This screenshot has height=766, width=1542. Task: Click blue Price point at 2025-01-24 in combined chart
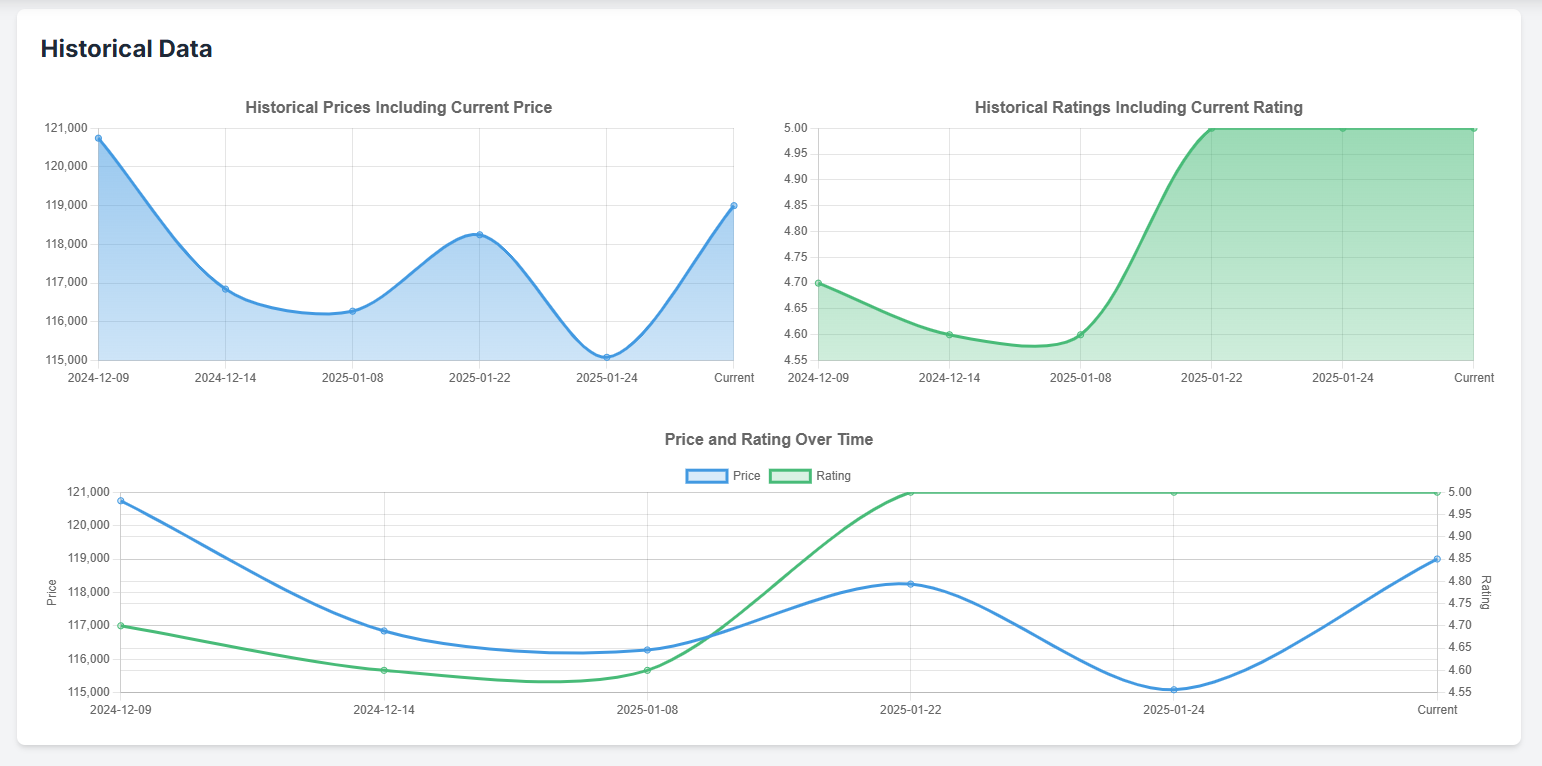coord(1174,689)
